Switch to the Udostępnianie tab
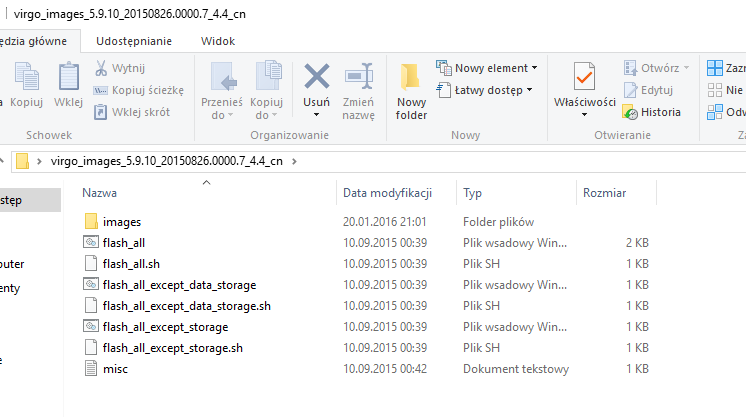 pyautogui.click(x=134, y=41)
